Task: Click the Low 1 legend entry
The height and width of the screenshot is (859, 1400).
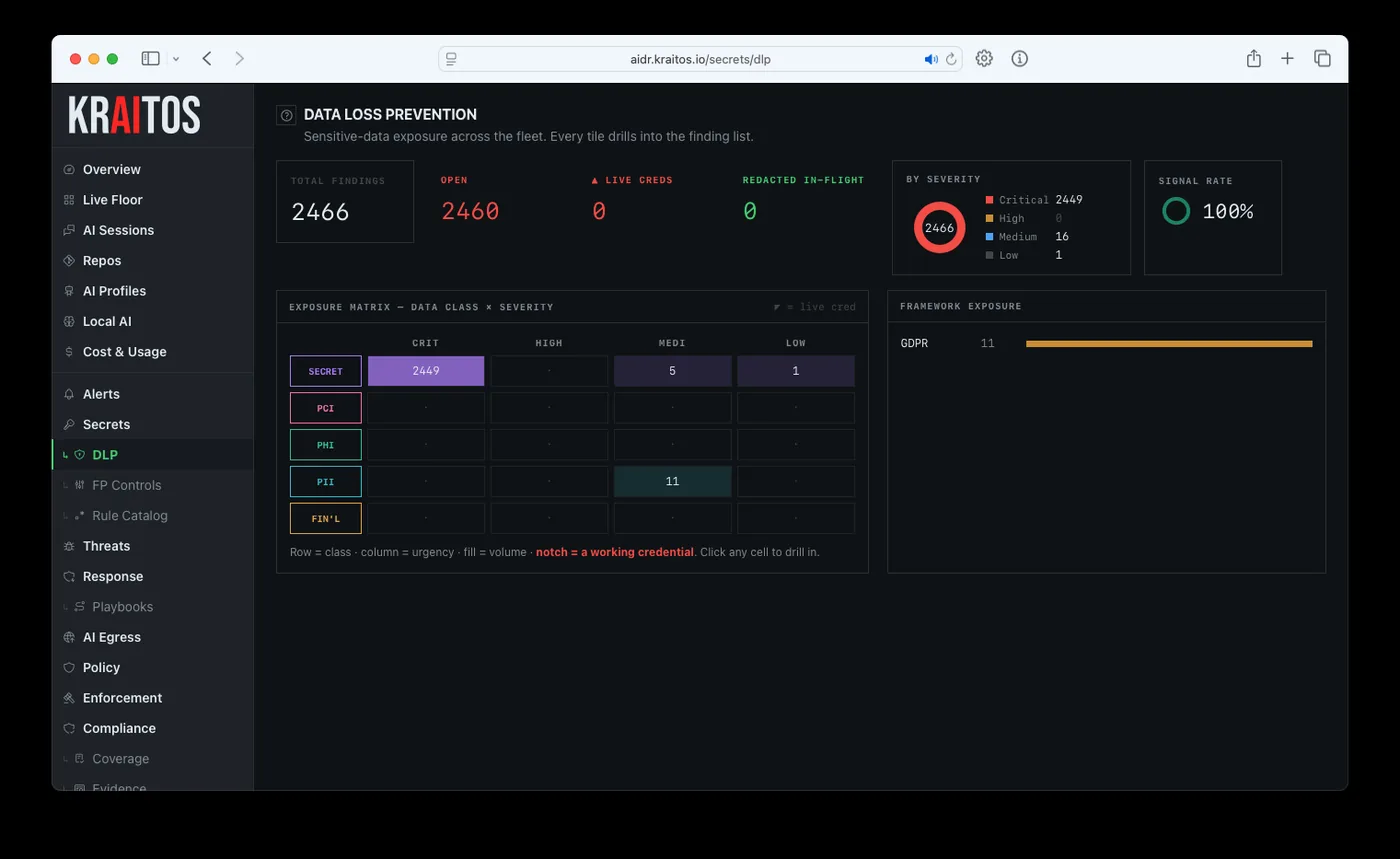Action: click(1024, 255)
